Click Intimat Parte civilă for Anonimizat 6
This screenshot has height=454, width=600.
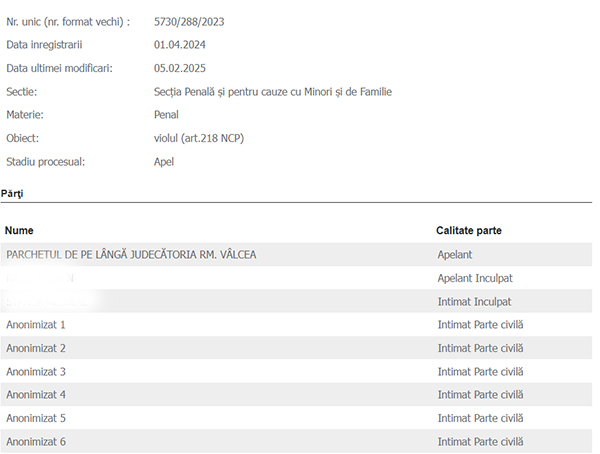click(x=480, y=442)
